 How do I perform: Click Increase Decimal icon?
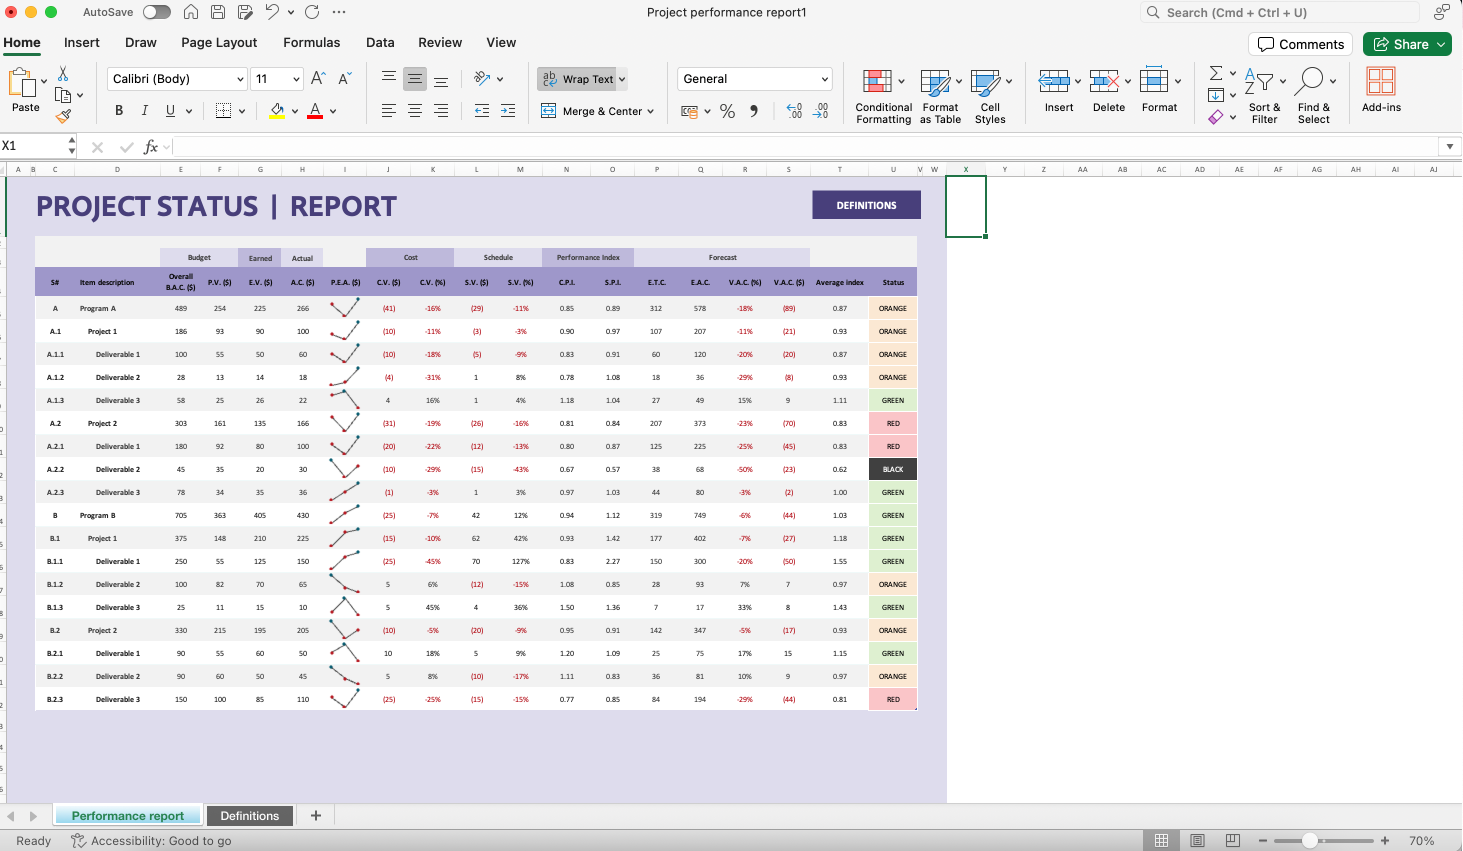(794, 111)
